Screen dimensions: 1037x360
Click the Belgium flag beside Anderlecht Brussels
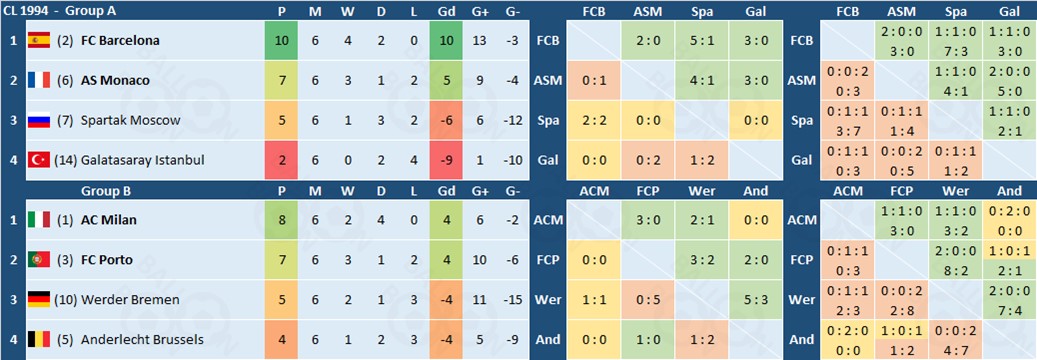(x=39, y=340)
